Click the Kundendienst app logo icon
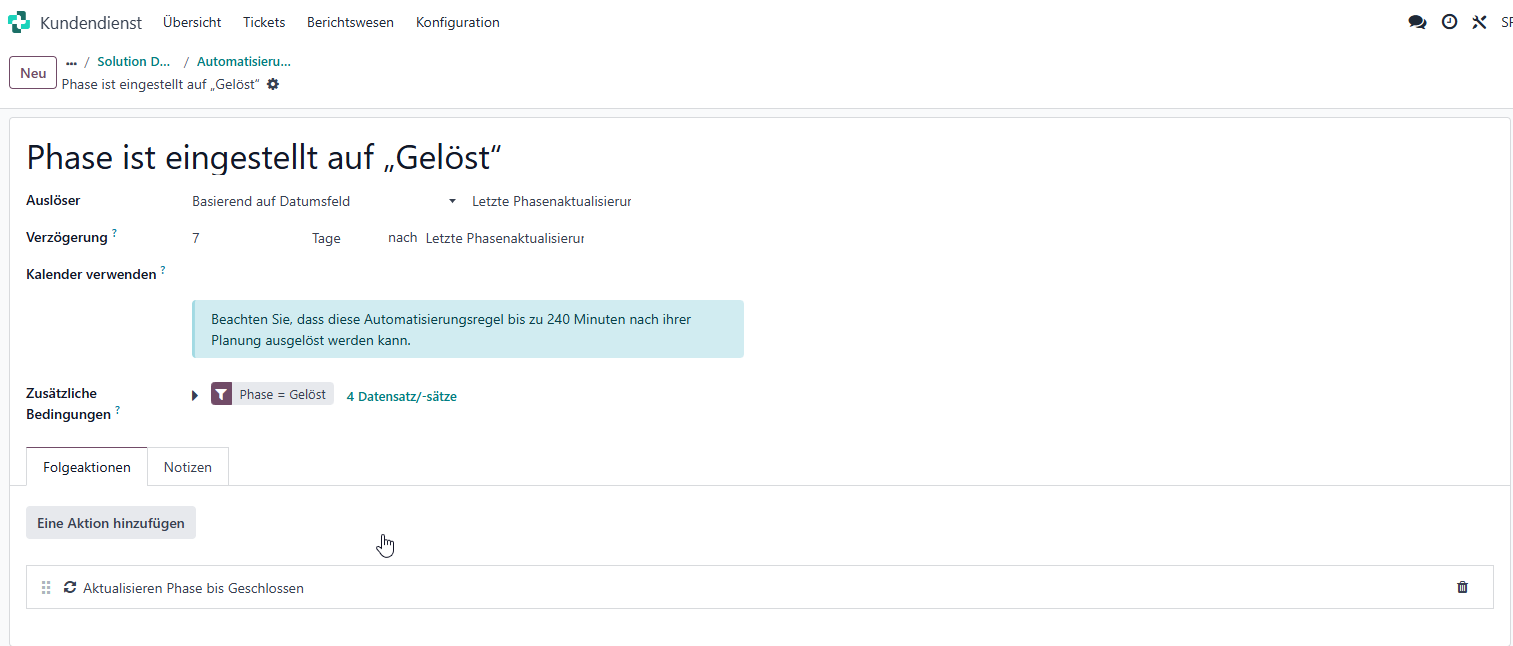Image resolution: width=1513 pixels, height=646 pixels. click(19, 22)
